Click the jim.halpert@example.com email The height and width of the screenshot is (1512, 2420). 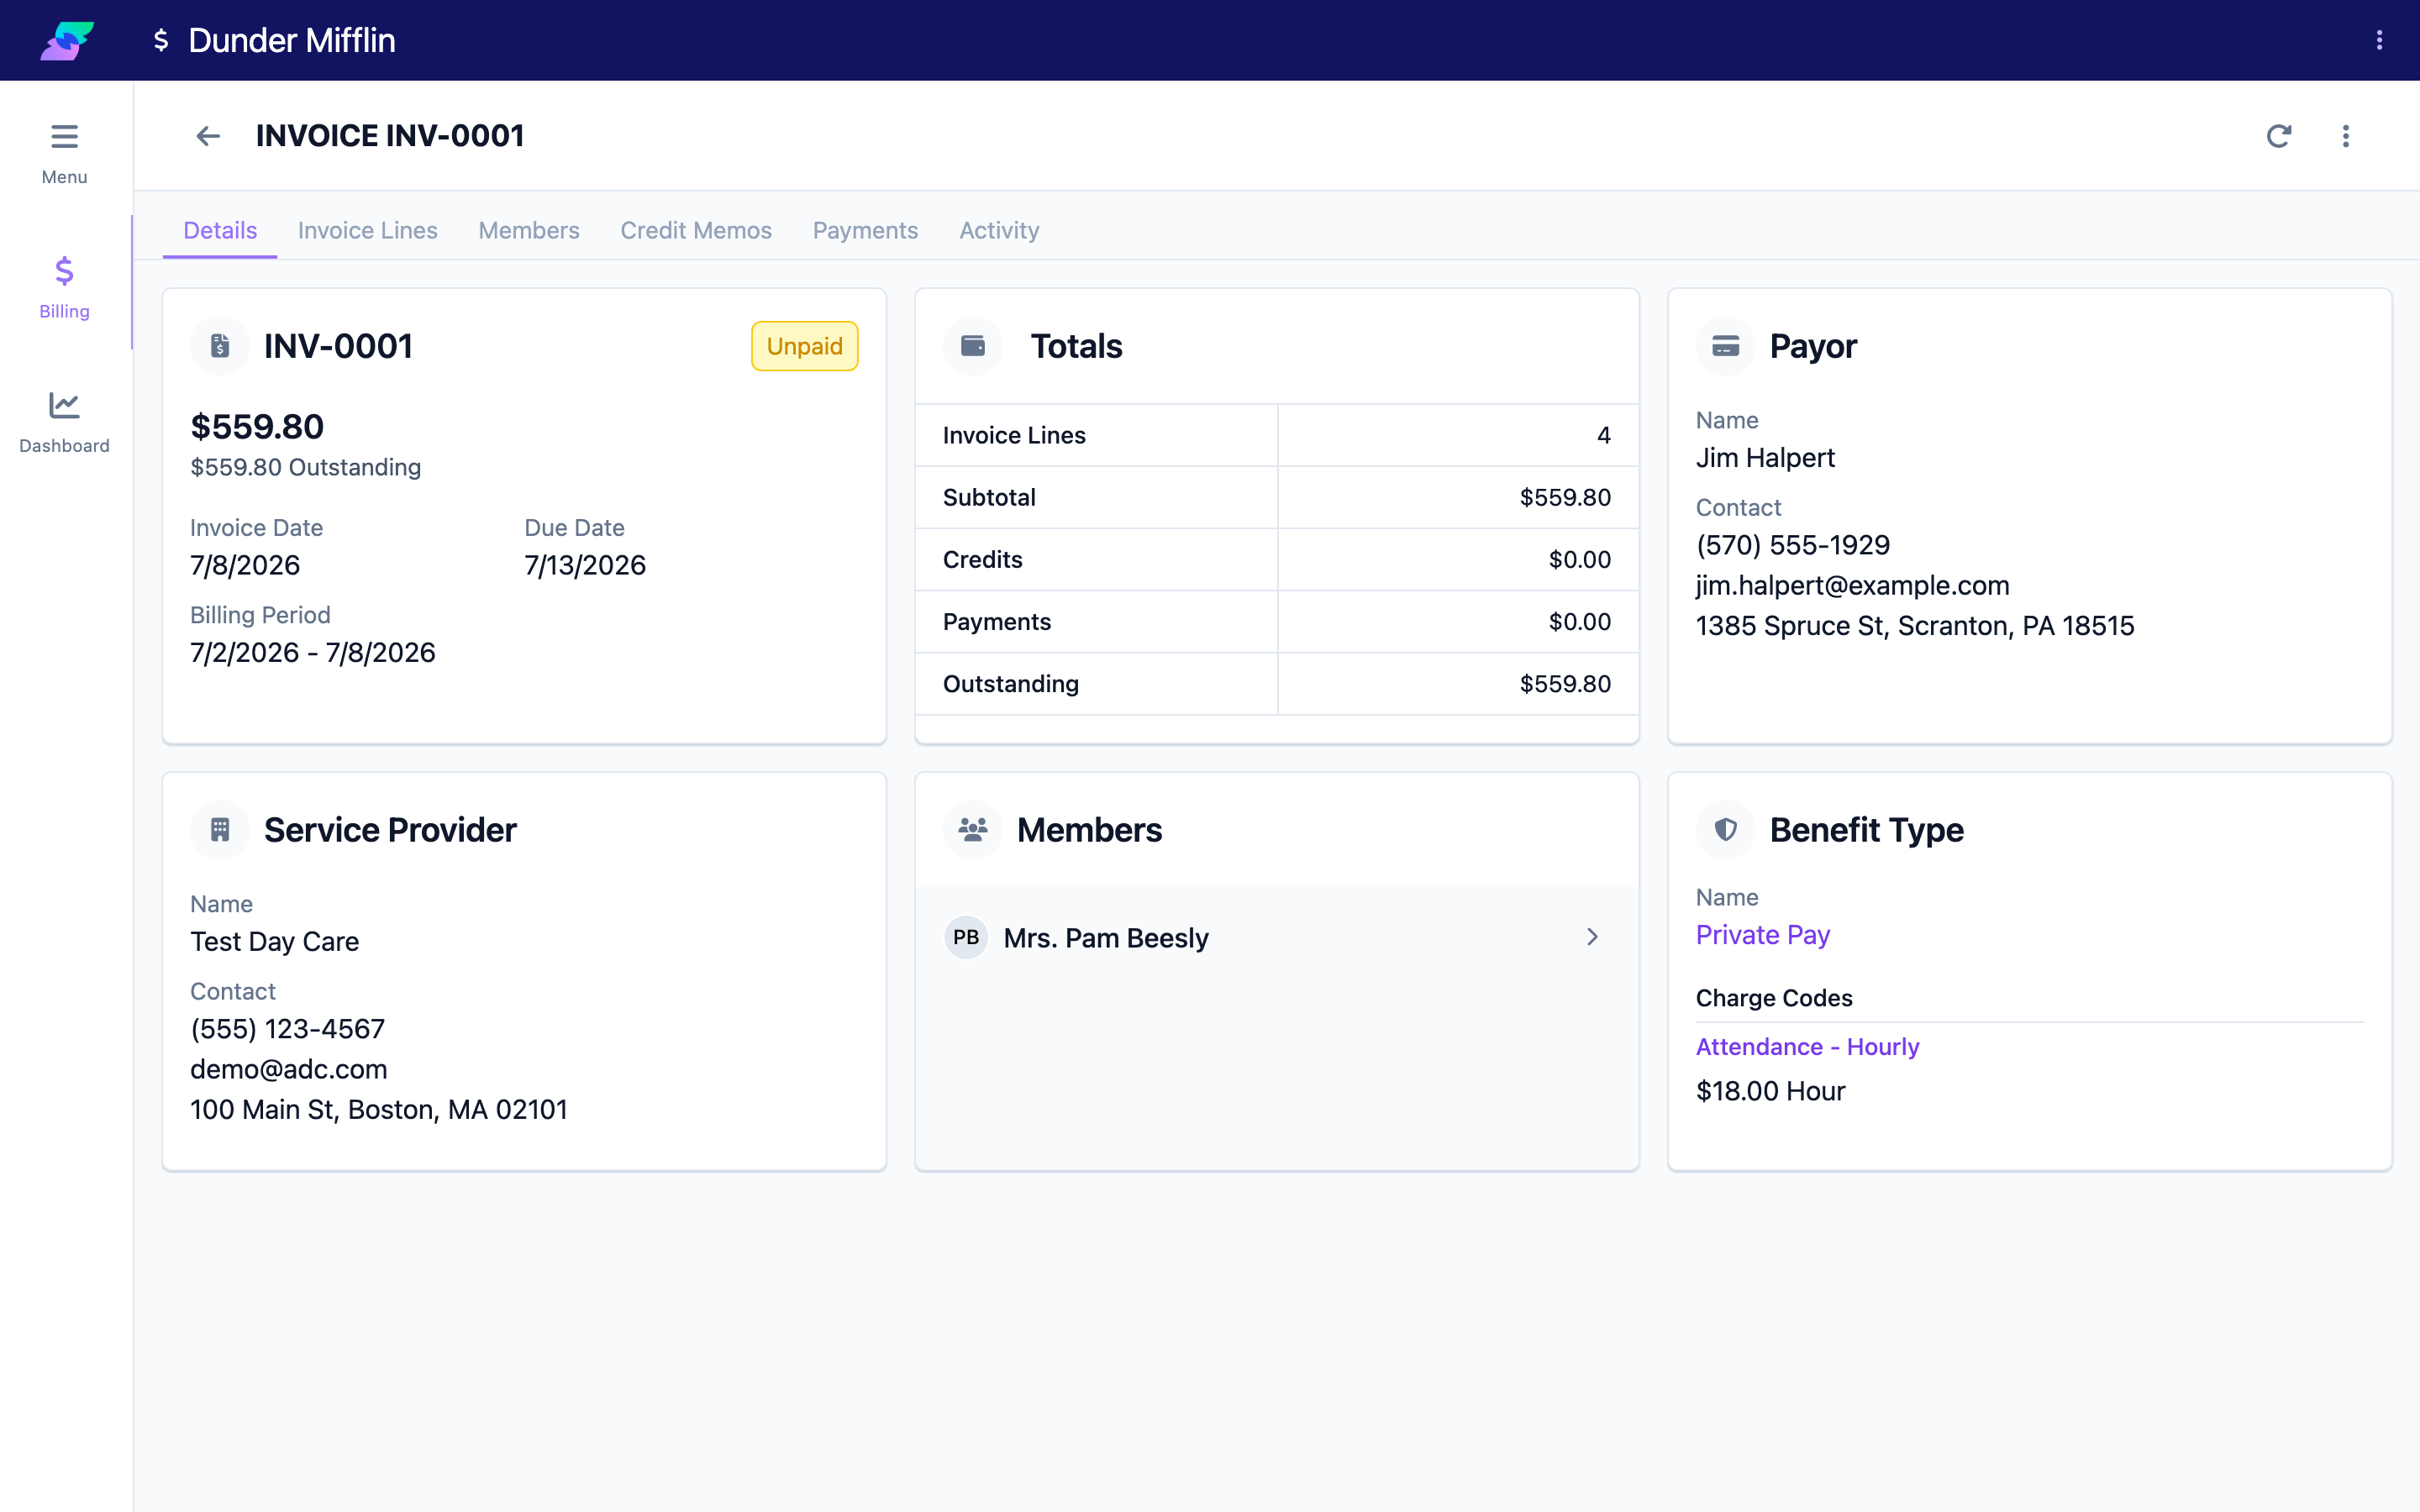1853,585
